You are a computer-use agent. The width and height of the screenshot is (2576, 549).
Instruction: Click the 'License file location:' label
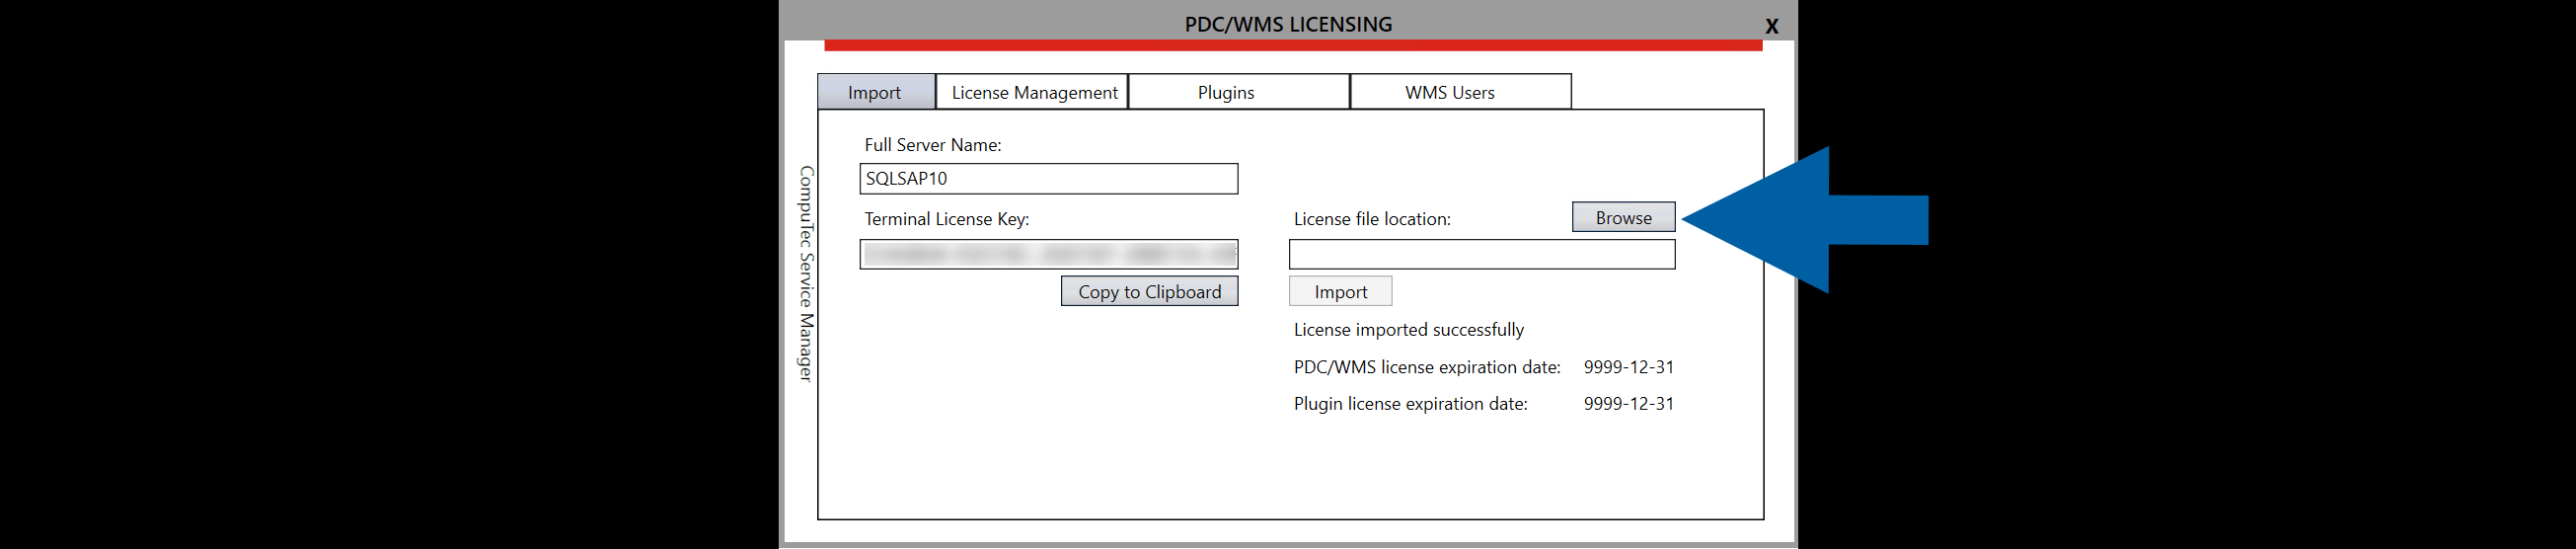[x=1372, y=219]
